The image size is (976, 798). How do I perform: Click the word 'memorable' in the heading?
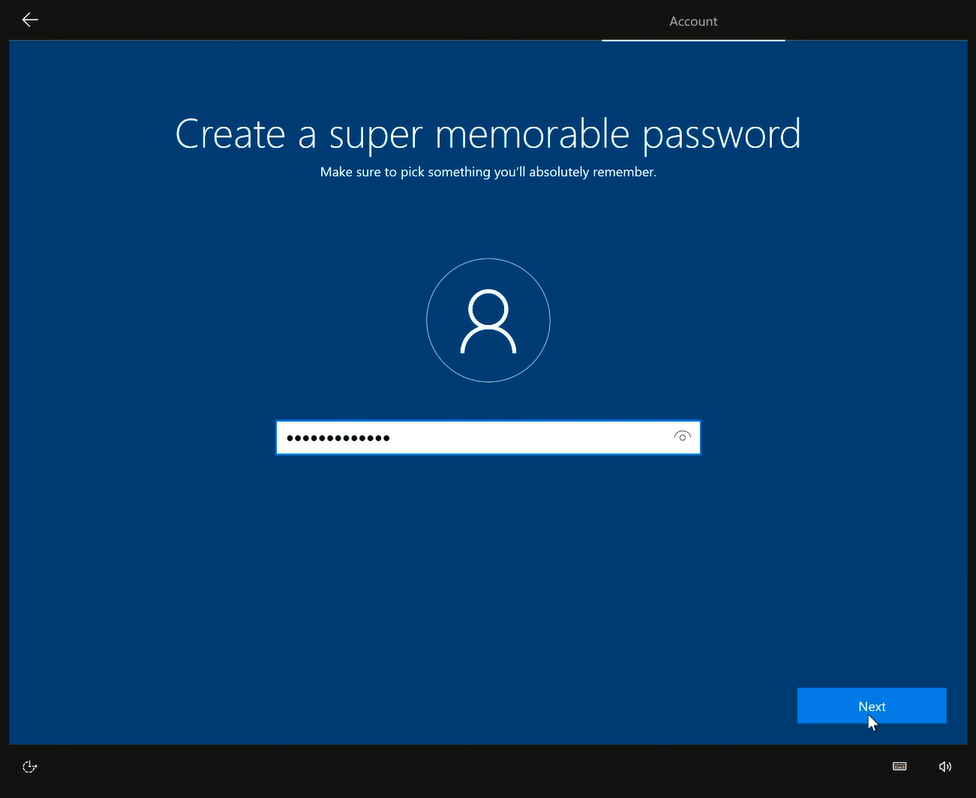(529, 134)
